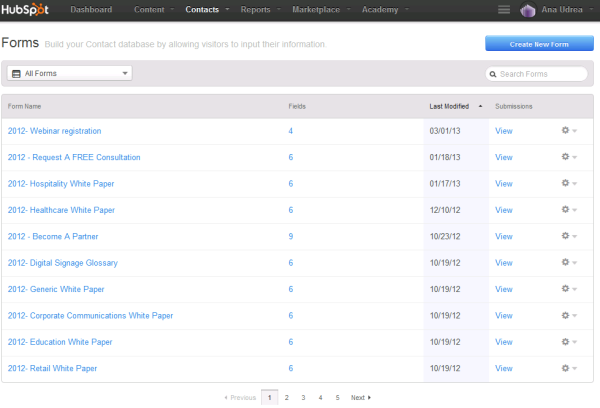Open the hamburger menu icon in header
This screenshot has height=408, width=600.
(503, 10)
